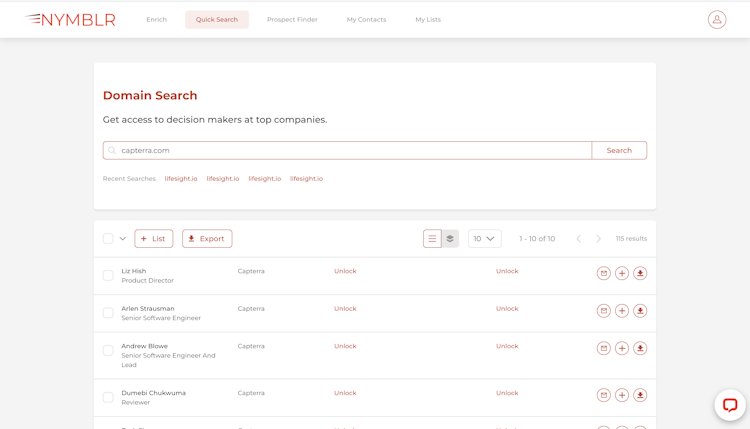Switch to list view layout
Viewport: 750px width, 429px height.
tap(432, 239)
